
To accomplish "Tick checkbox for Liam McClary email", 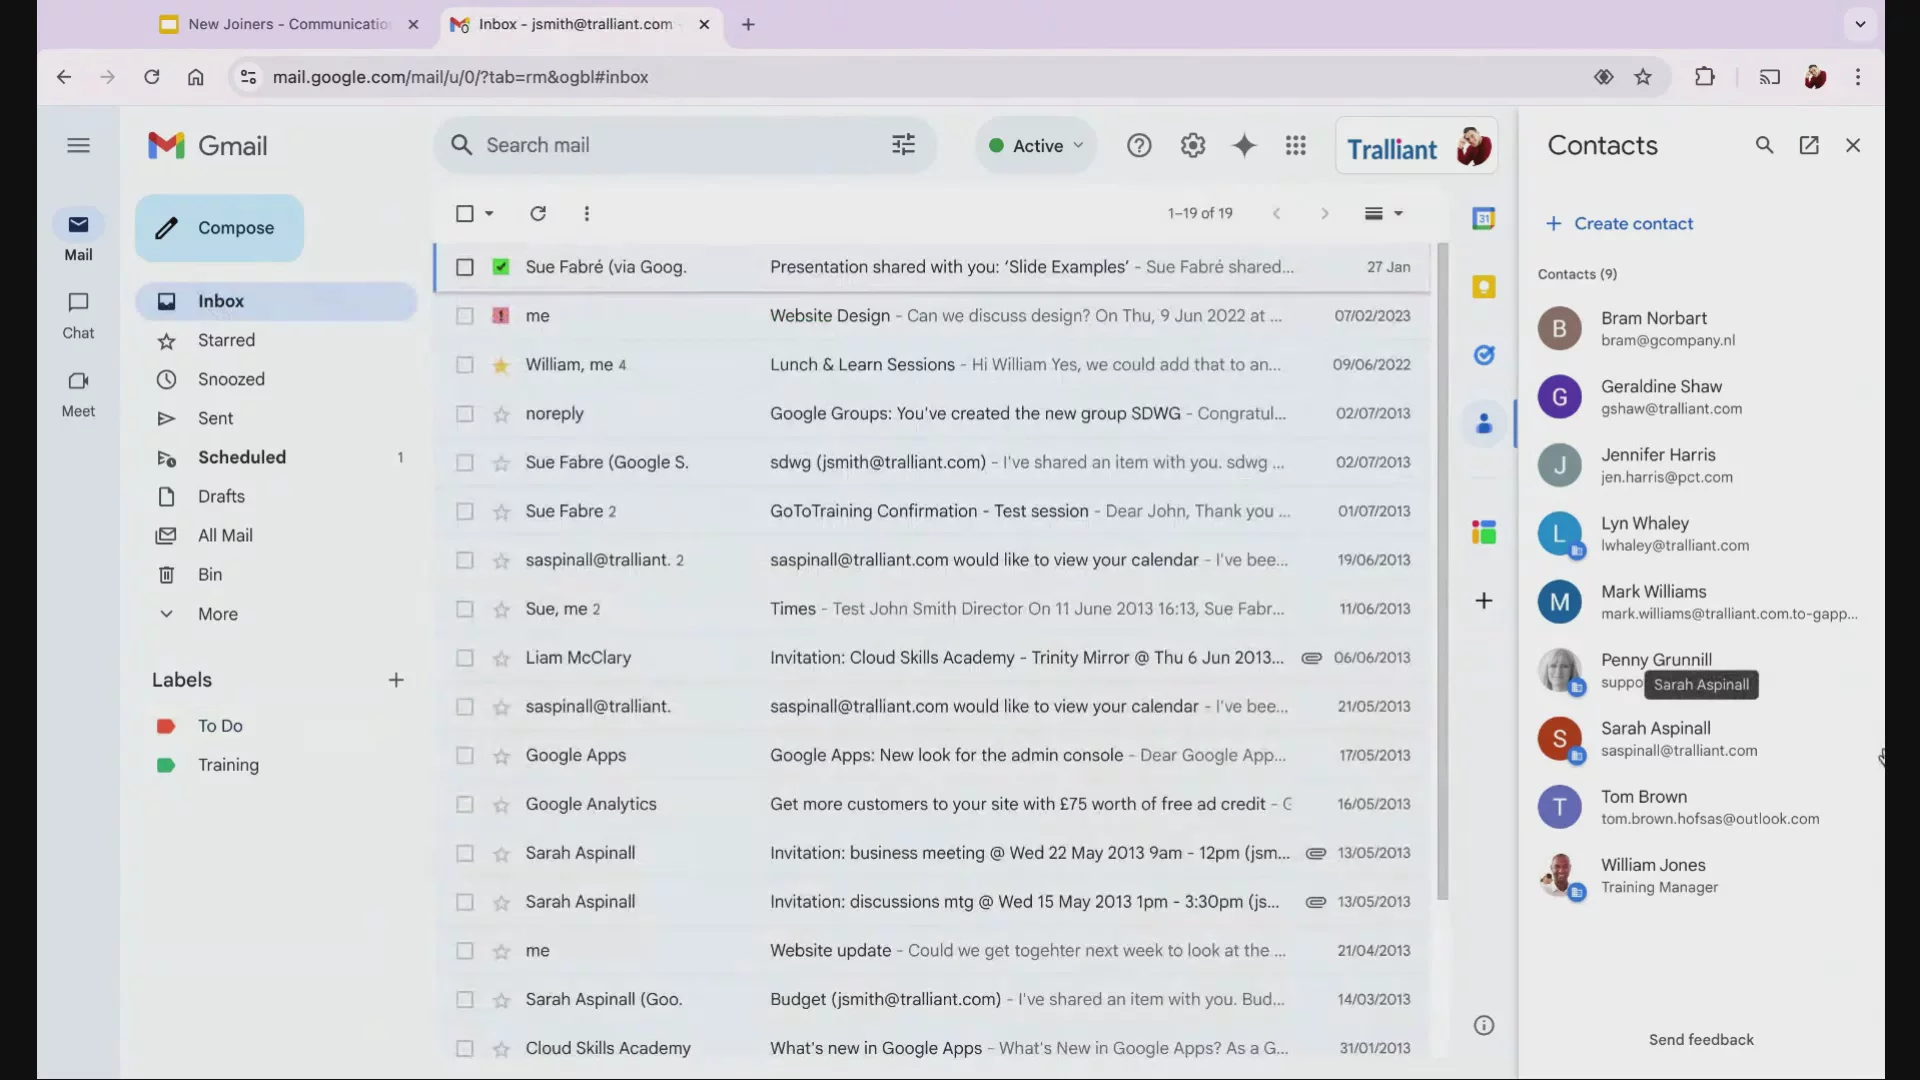I will click(x=465, y=658).
